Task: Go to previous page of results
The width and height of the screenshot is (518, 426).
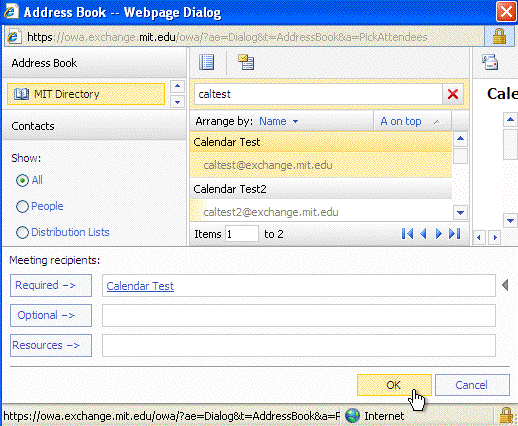Action: [x=423, y=234]
